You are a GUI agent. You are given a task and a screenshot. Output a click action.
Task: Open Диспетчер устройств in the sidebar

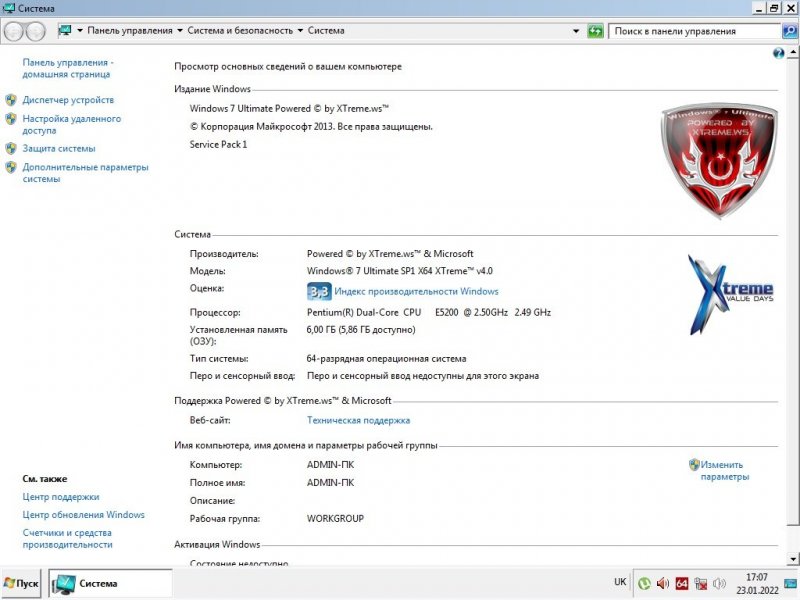click(68, 100)
